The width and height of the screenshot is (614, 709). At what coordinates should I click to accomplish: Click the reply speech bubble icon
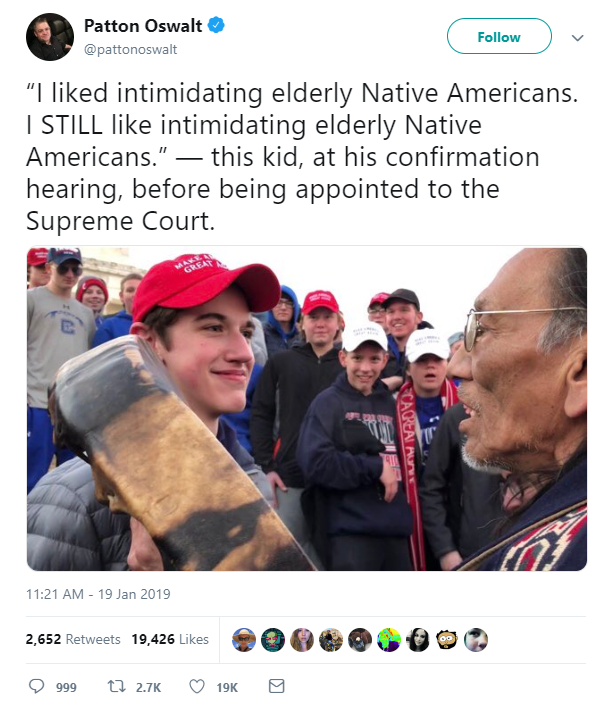[x=37, y=686]
